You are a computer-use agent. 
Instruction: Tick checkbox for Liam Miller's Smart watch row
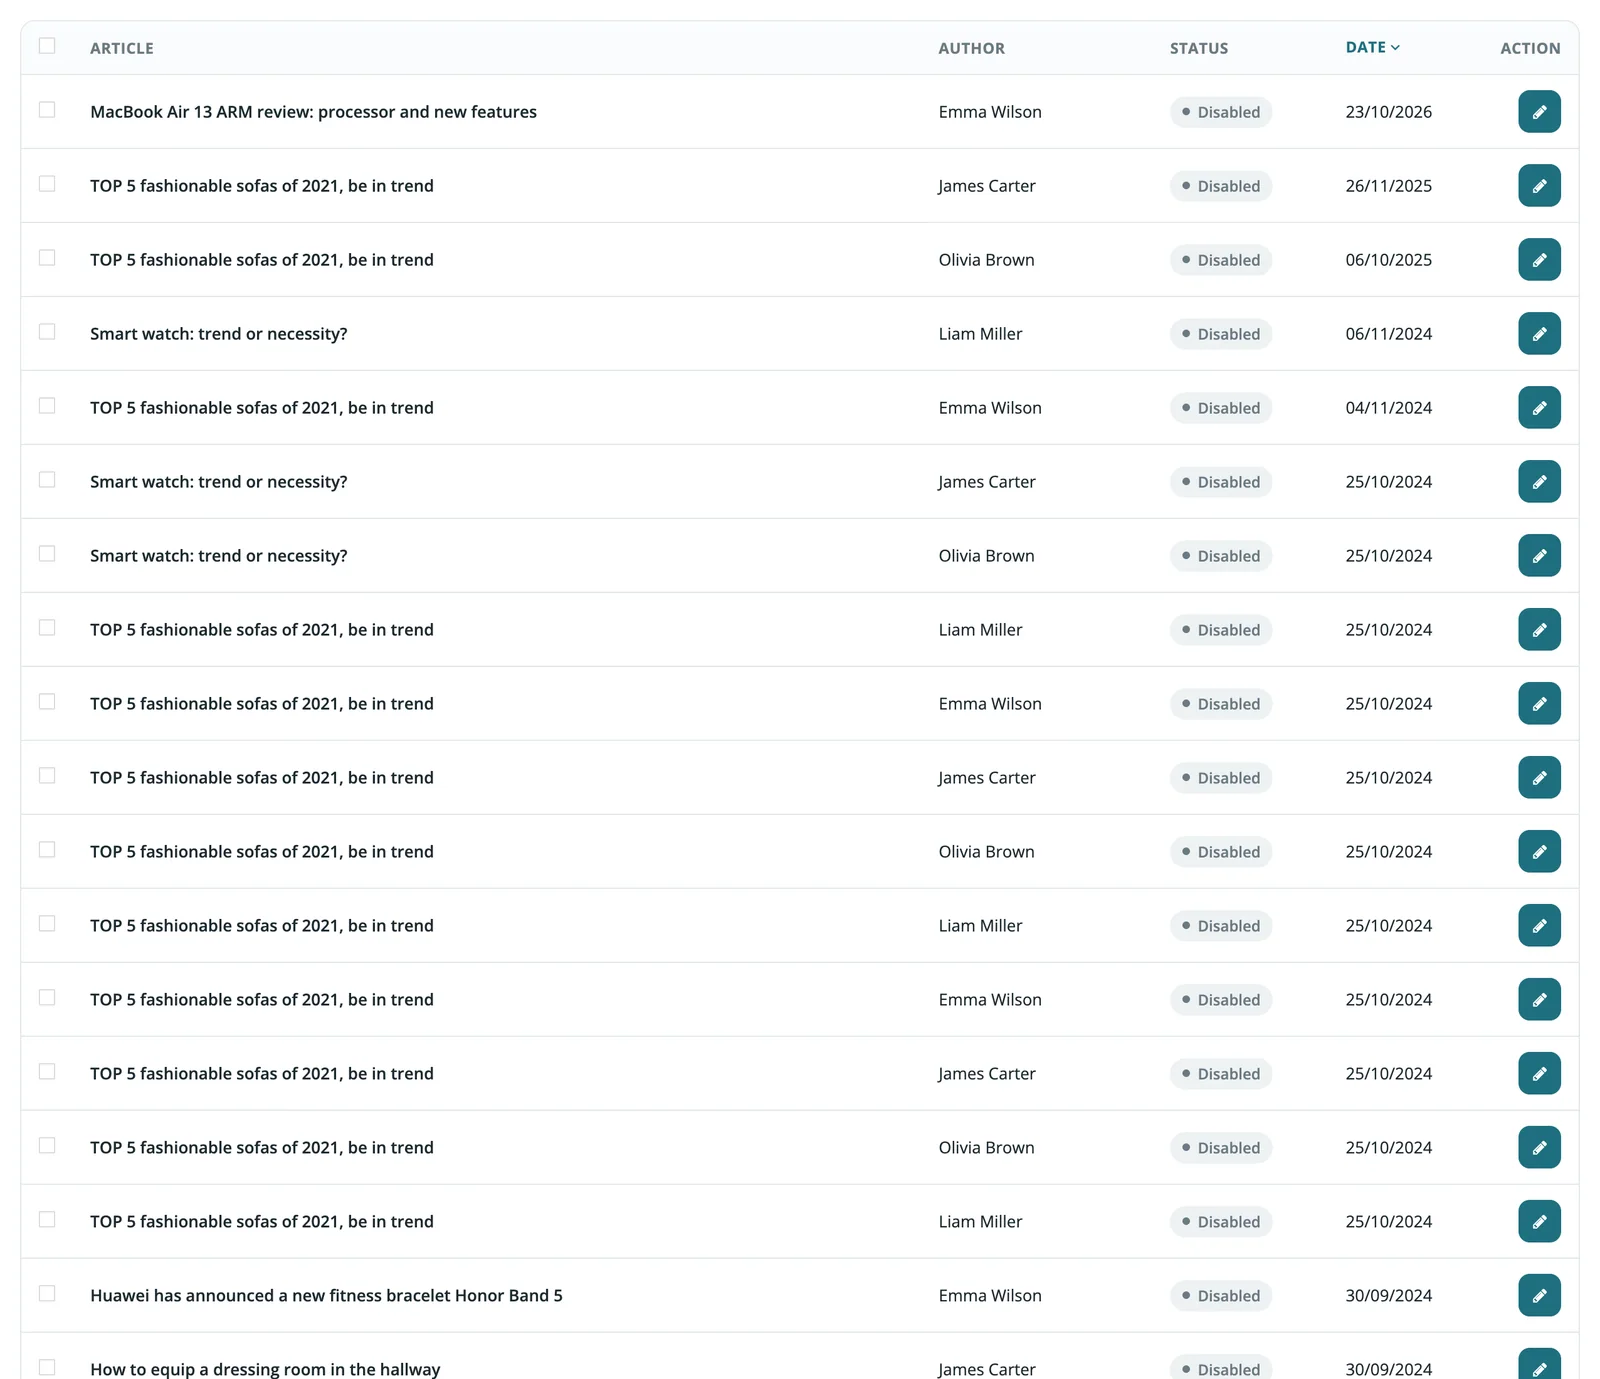click(x=47, y=332)
